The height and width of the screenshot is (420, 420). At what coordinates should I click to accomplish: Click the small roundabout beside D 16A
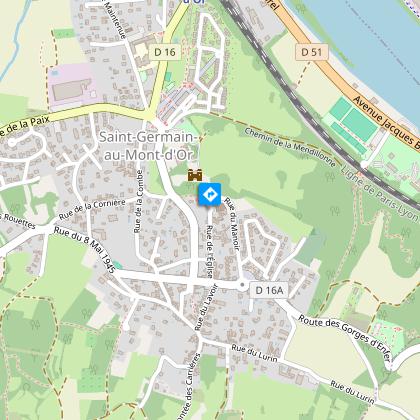click(242, 285)
